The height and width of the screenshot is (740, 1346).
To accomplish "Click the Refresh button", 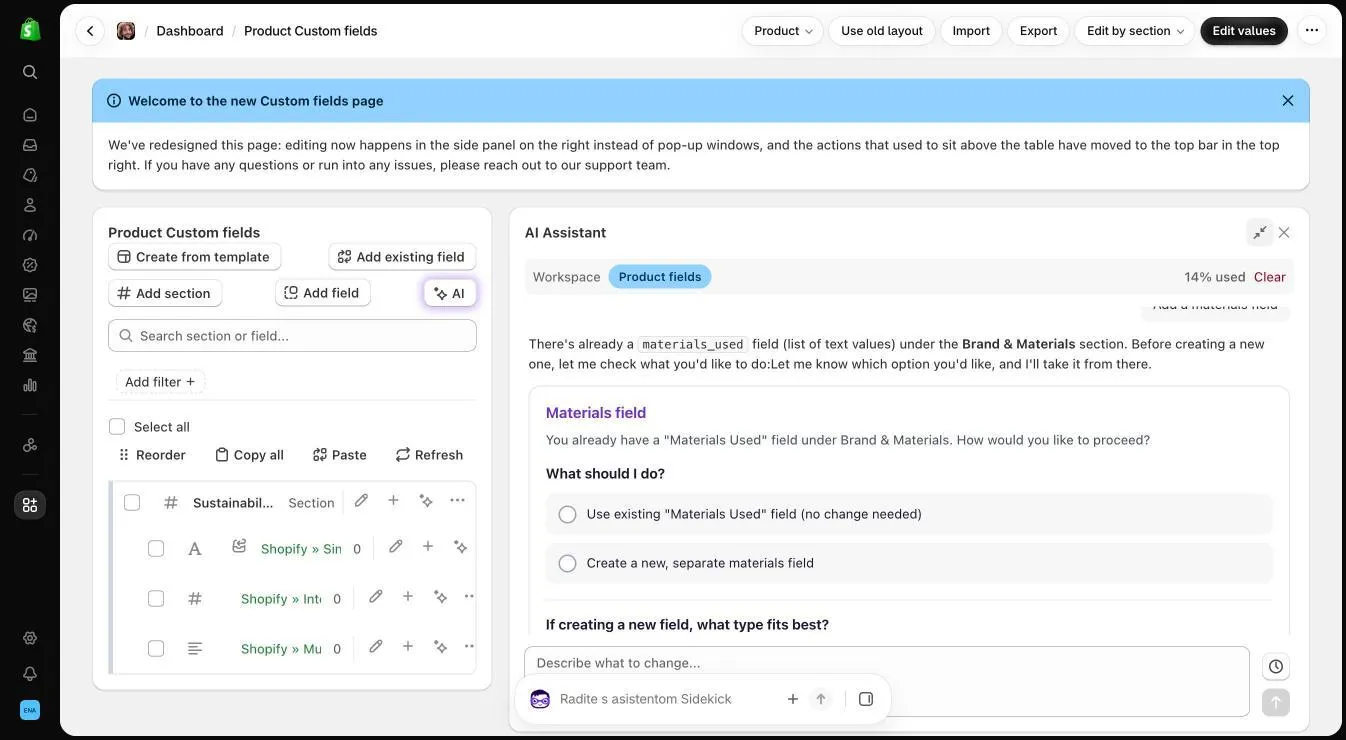I will pyautogui.click(x=429, y=455).
